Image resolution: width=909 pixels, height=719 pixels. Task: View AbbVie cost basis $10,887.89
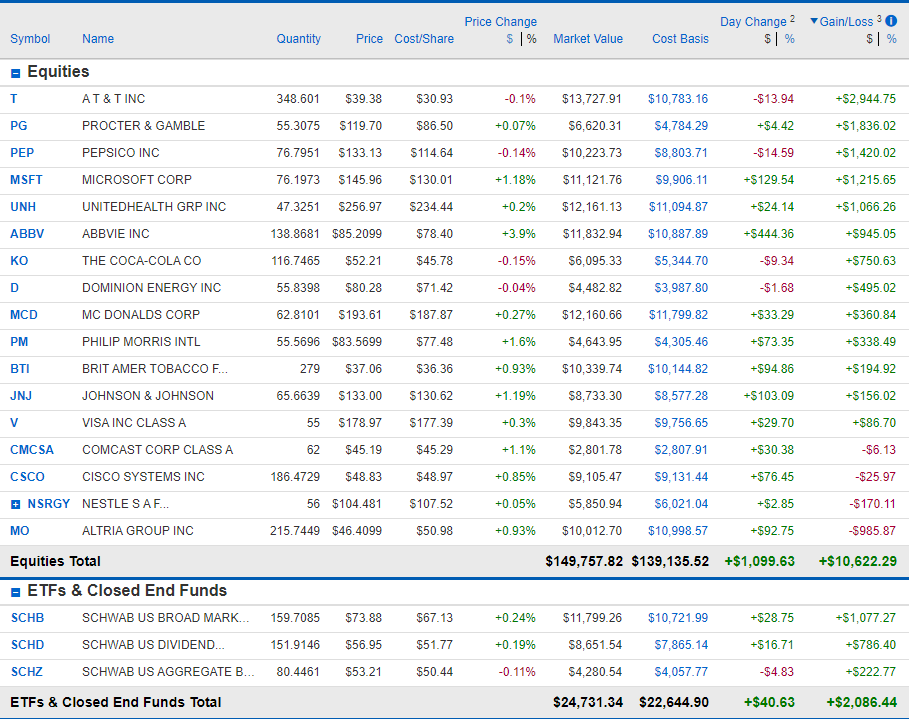(678, 234)
